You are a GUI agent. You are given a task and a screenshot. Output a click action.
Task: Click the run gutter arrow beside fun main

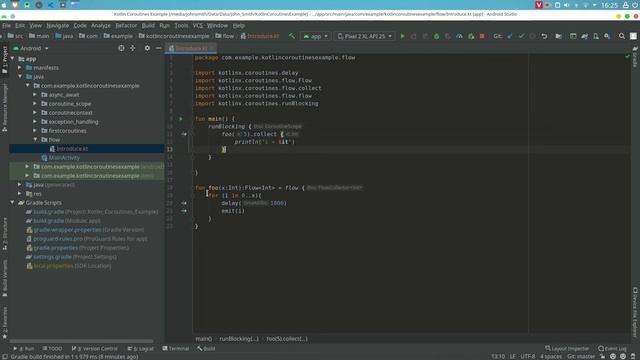coord(181,119)
